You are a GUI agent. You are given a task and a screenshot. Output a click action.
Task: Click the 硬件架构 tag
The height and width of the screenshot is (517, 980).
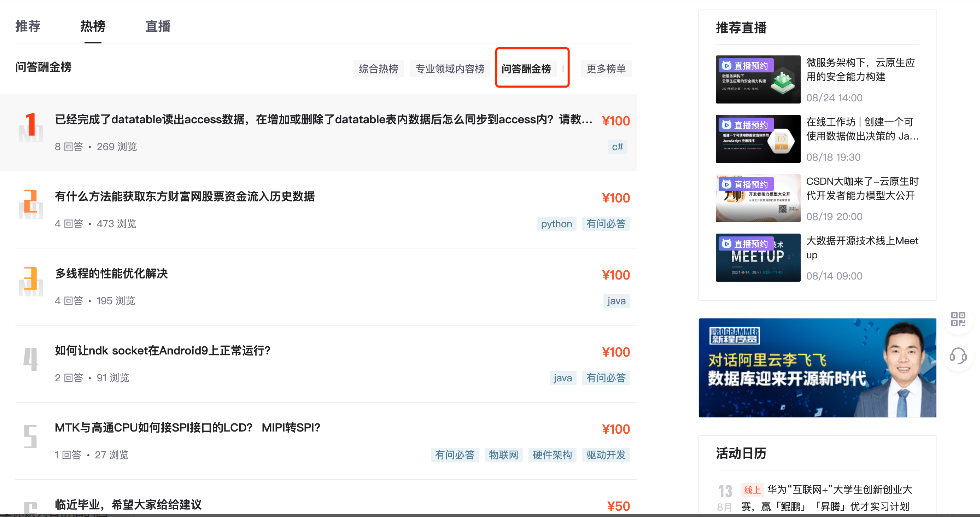pos(552,455)
